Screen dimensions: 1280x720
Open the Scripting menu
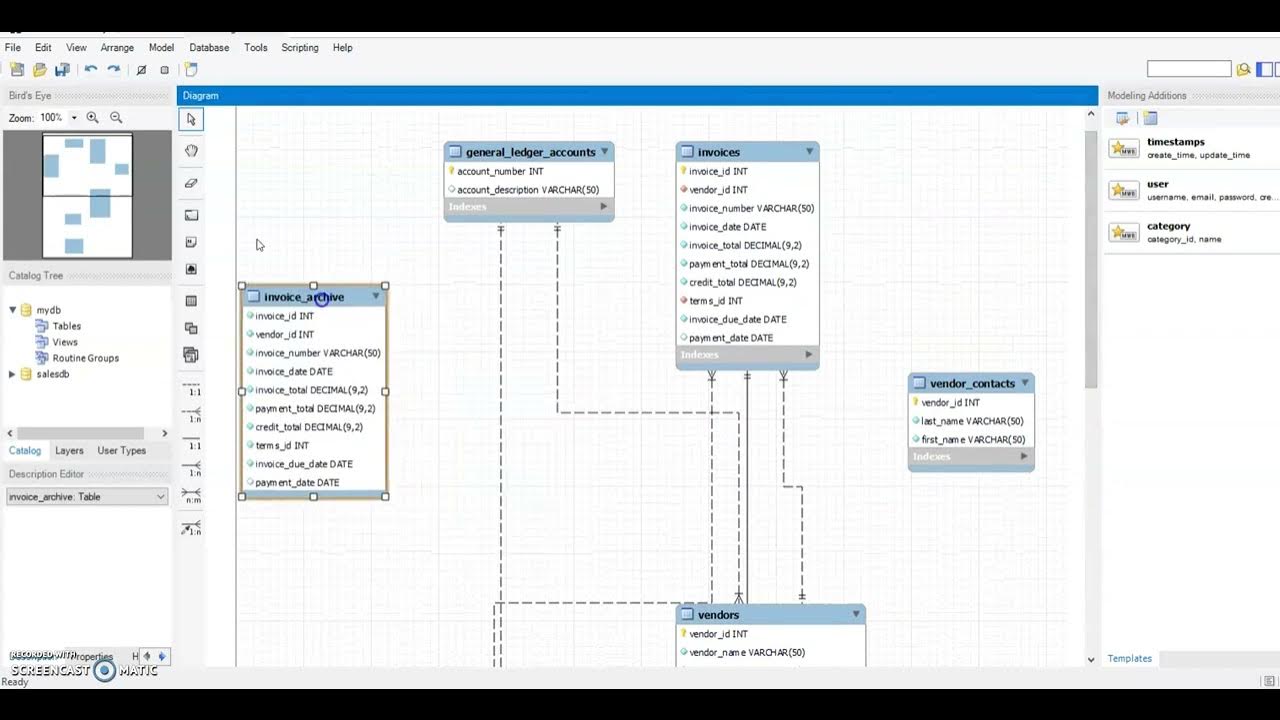point(300,47)
